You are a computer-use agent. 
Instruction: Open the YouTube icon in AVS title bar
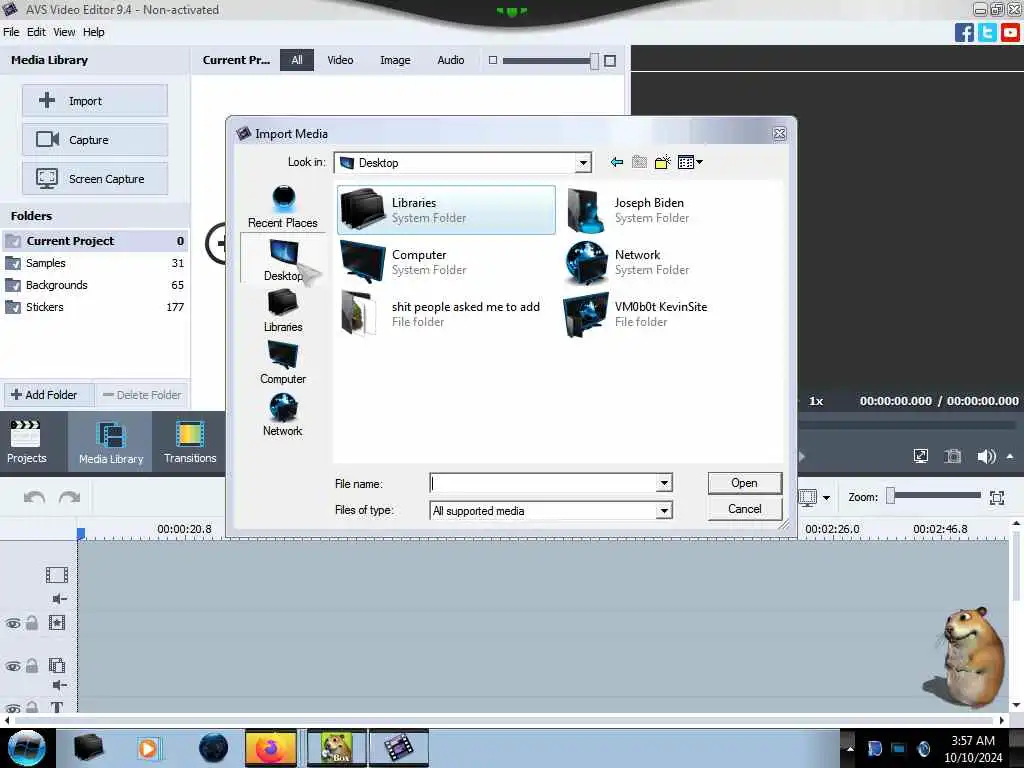(1010, 32)
